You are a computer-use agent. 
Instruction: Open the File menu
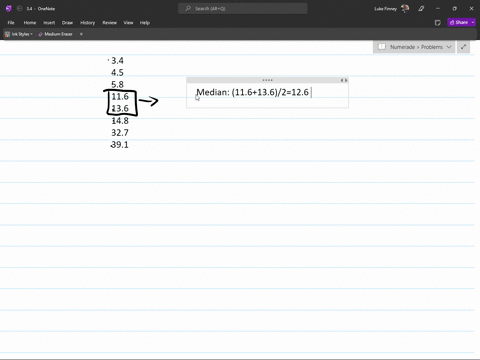pos(11,23)
